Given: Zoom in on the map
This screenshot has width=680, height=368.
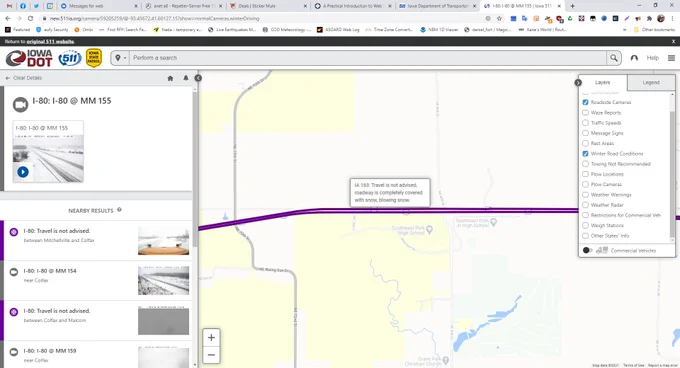Looking at the screenshot, I should pyautogui.click(x=211, y=338).
